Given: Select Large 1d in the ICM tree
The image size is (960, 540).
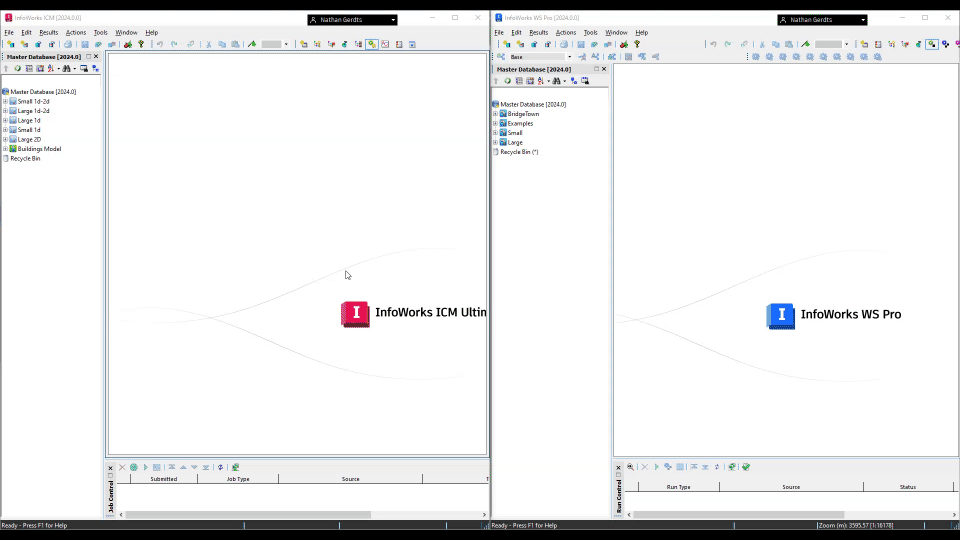Looking at the screenshot, I should [x=29, y=121].
